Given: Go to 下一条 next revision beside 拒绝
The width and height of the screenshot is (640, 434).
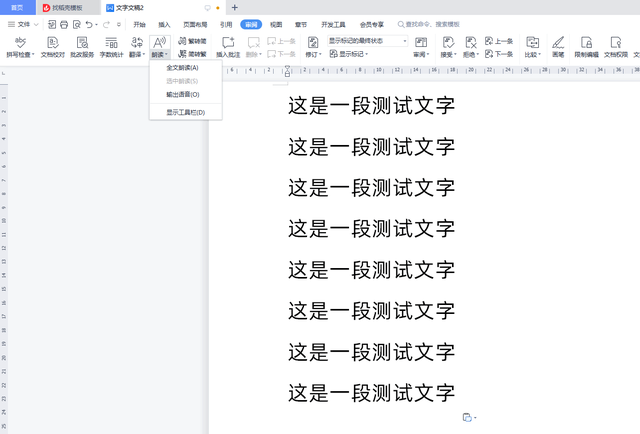Looking at the screenshot, I should coord(499,54).
